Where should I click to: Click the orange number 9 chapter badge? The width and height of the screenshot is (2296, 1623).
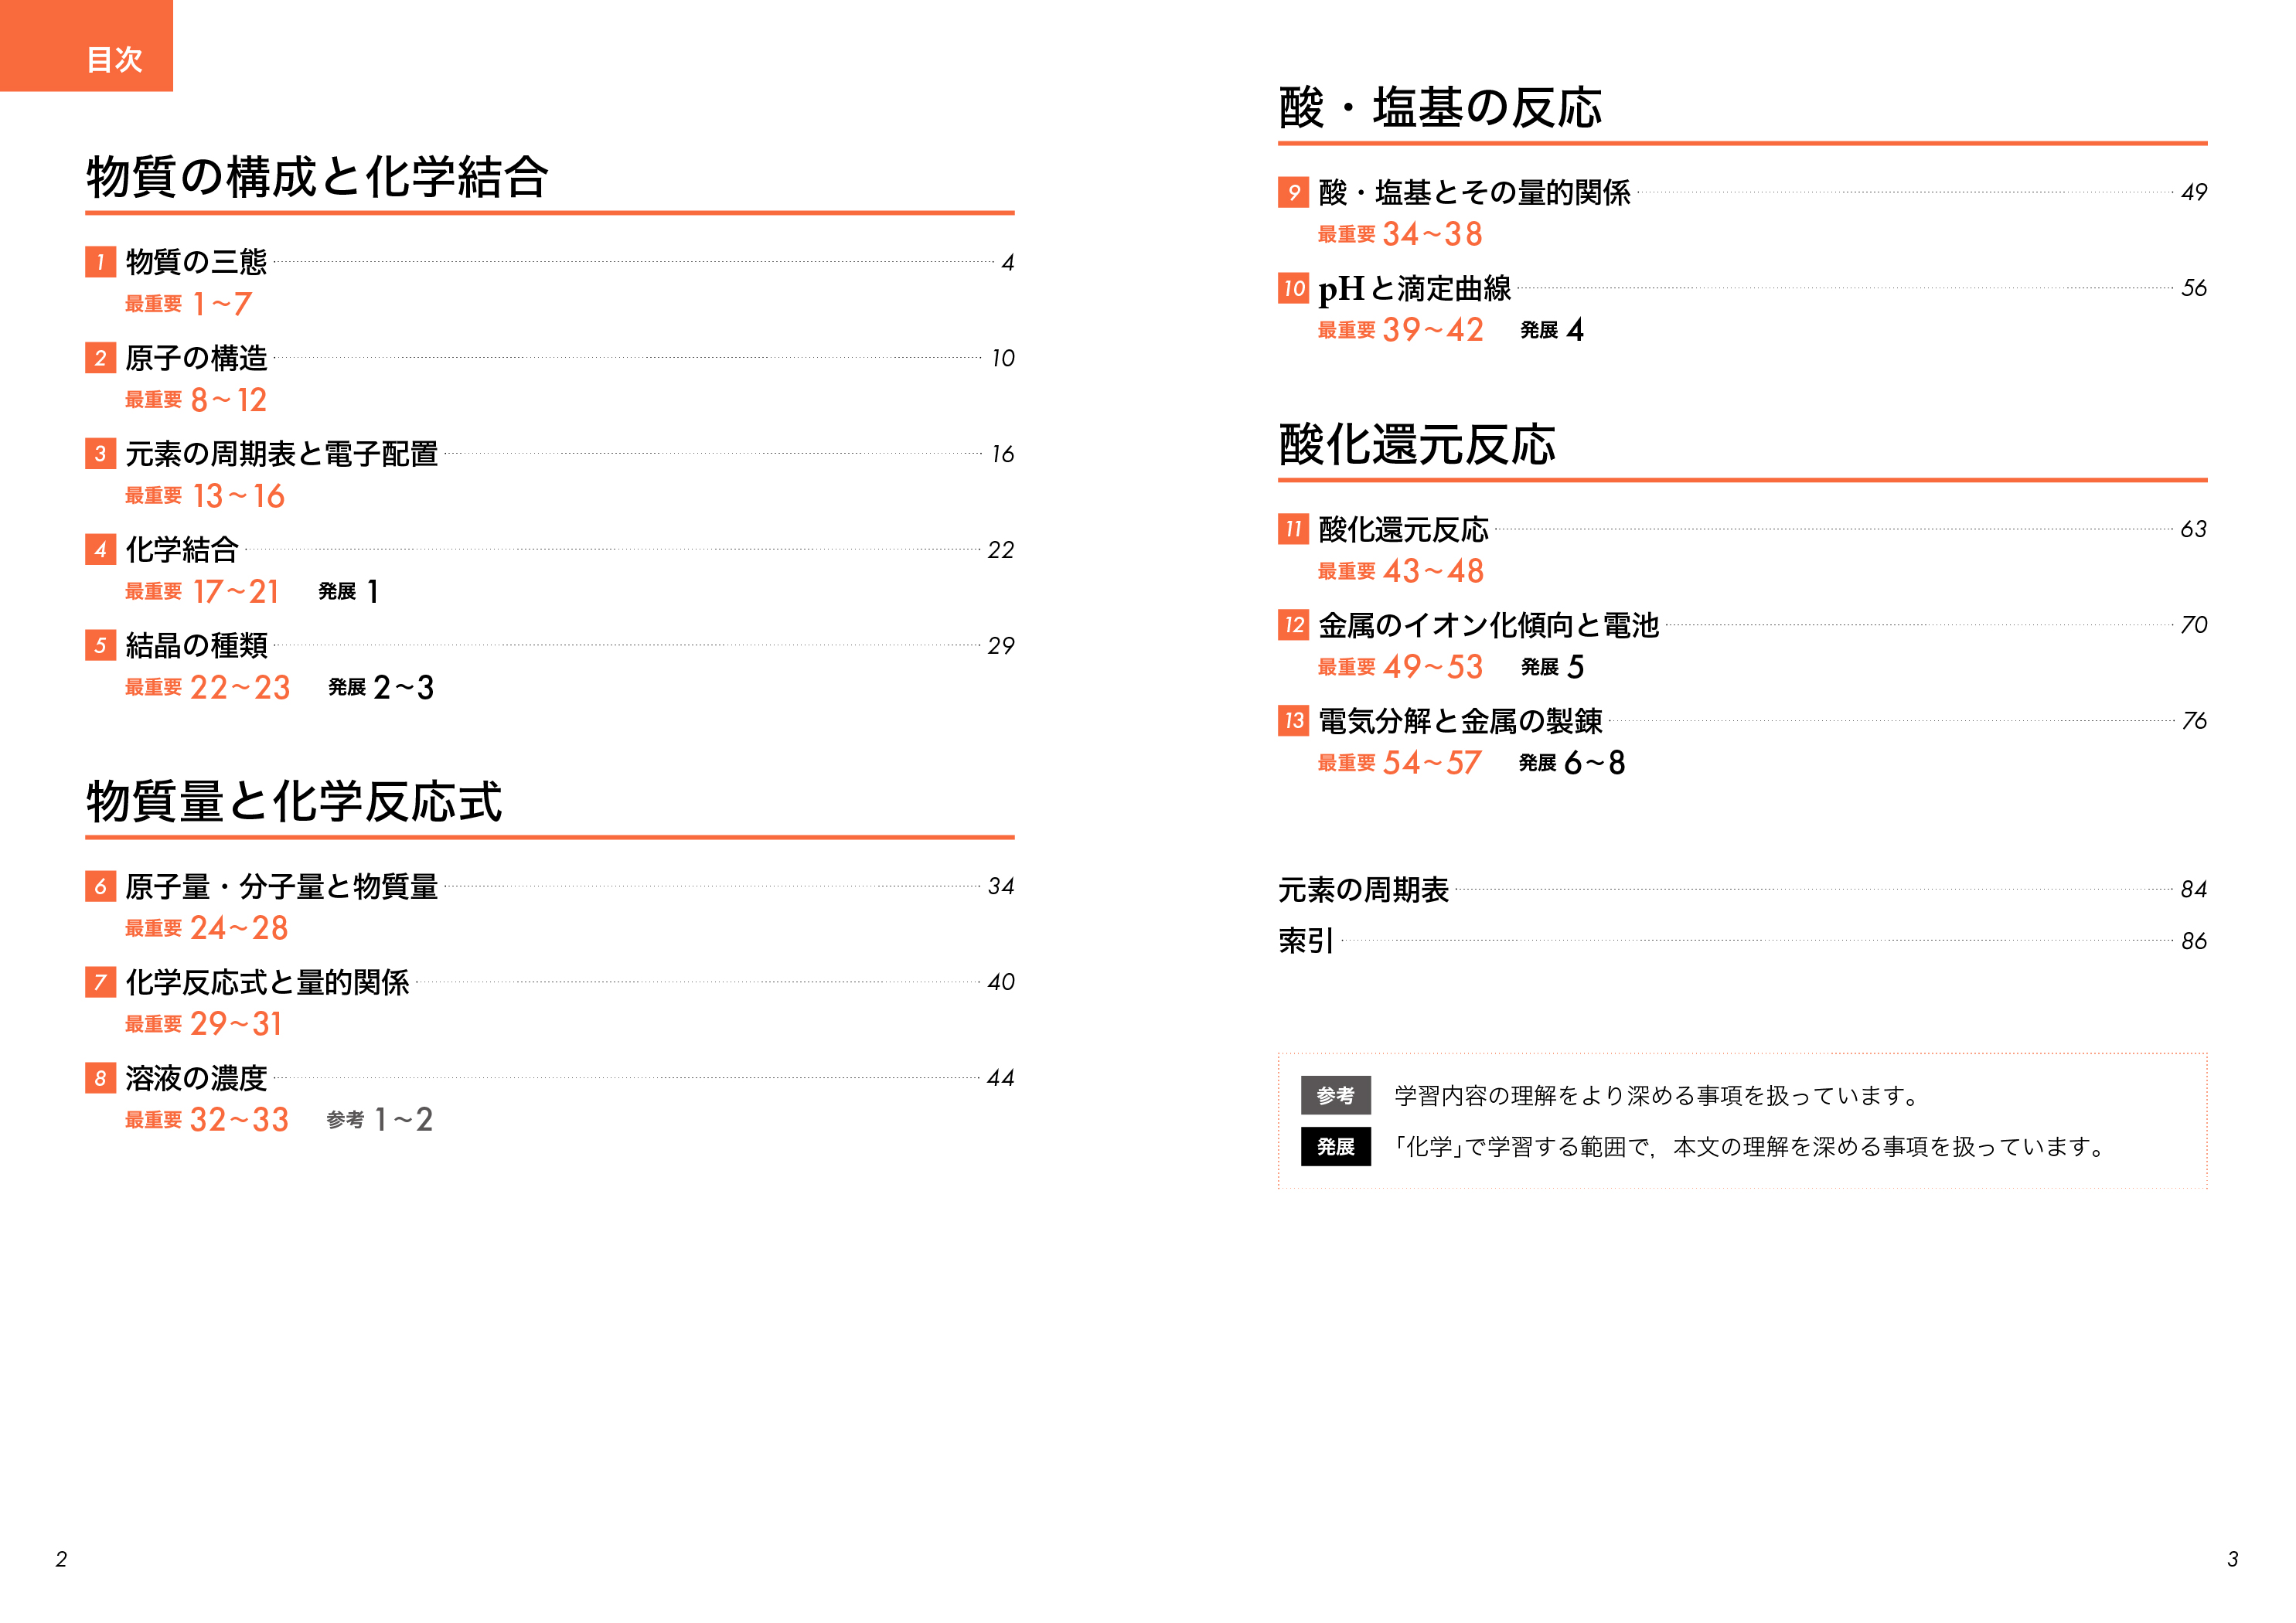click(x=1293, y=192)
